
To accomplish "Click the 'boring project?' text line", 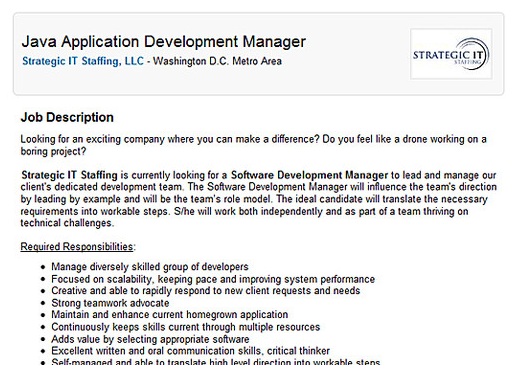I will [x=53, y=151].
